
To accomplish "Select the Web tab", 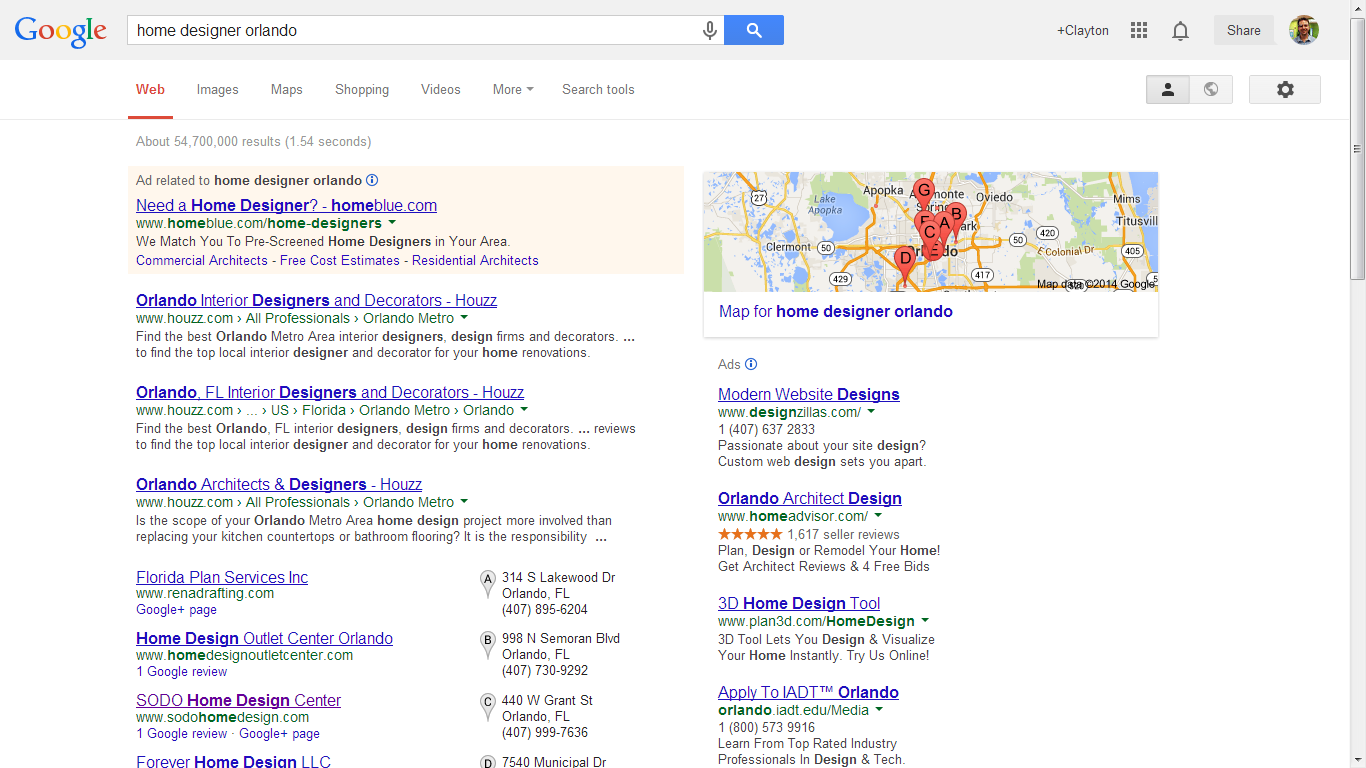I will [x=150, y=89].
